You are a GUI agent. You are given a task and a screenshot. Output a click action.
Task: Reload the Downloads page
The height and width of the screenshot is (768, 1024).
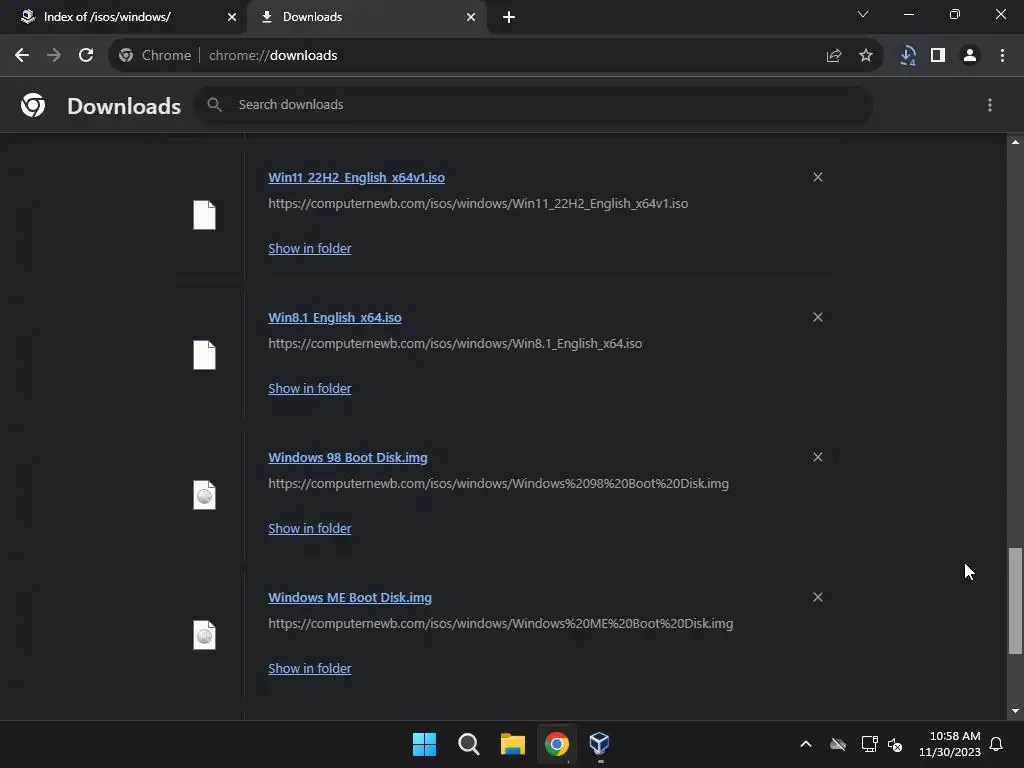tap(86, 56)
